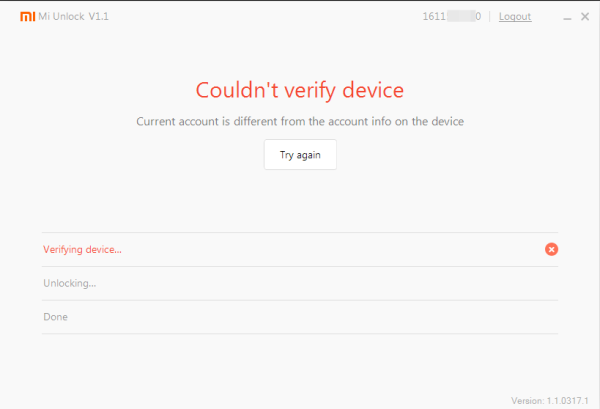Click the divider between account and Logout

490,16
